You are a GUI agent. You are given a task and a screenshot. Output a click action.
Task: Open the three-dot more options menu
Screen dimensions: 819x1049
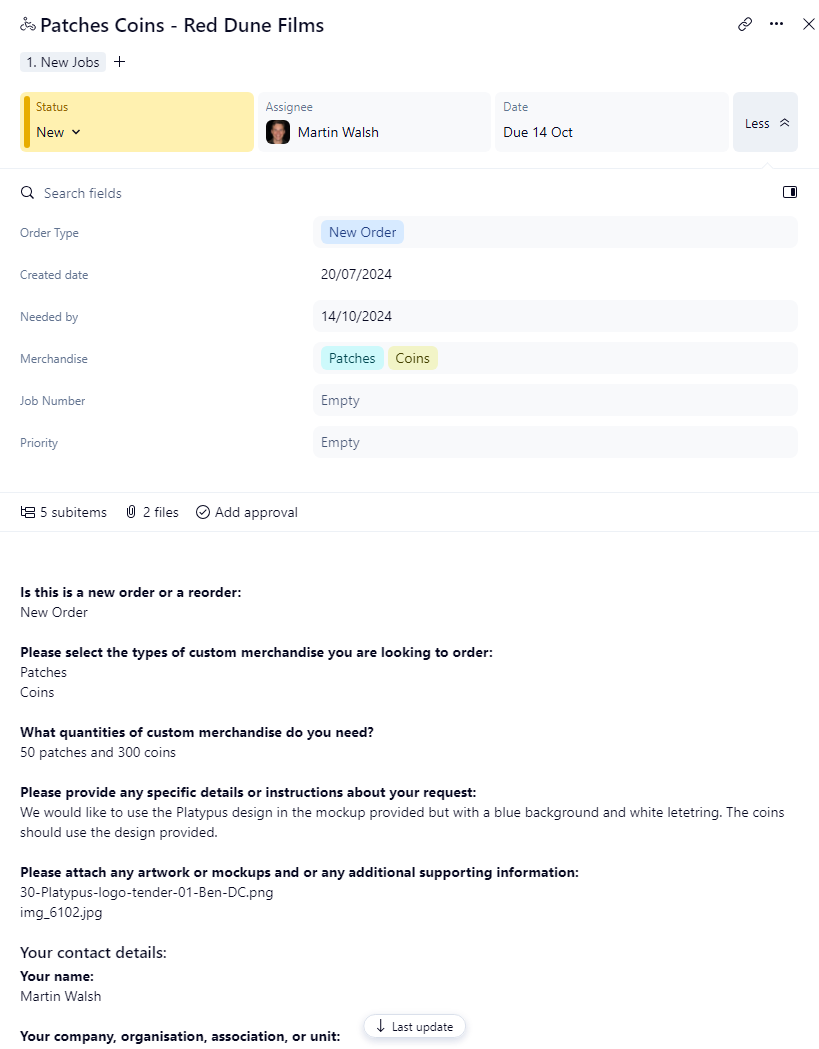pyautogui.click(x=776, y=25)
